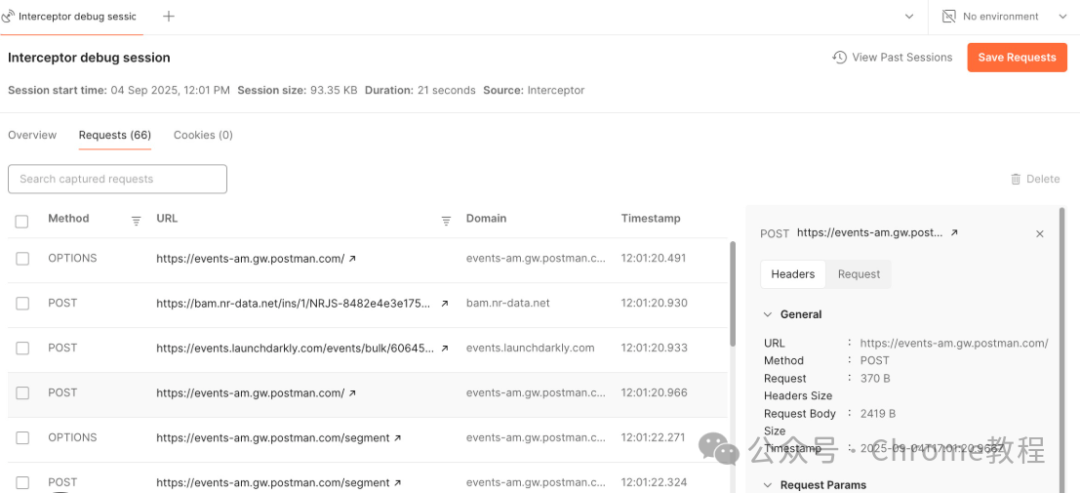Toggle the select-all header checkbox
This screenshot has width=1080, height=493.
pyautogui.click(x=22, y=221)
